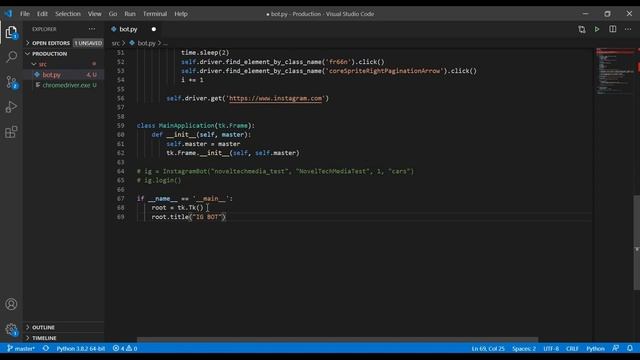Screen dimensions: 640x360
Task: Select language mode Python in status bar
Action: click(x=595, y=348)
